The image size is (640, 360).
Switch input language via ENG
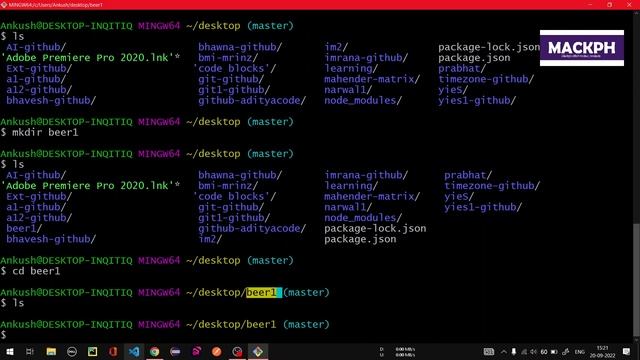(580, 352)
